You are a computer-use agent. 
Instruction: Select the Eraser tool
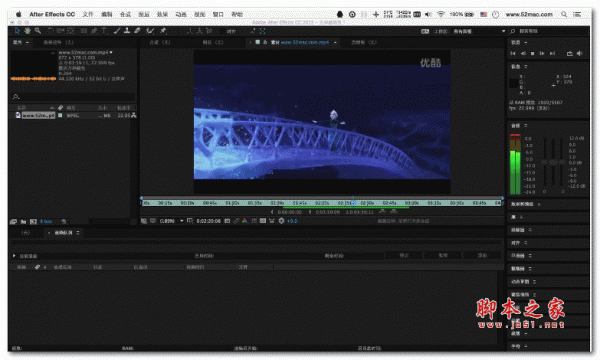[137, 31]
